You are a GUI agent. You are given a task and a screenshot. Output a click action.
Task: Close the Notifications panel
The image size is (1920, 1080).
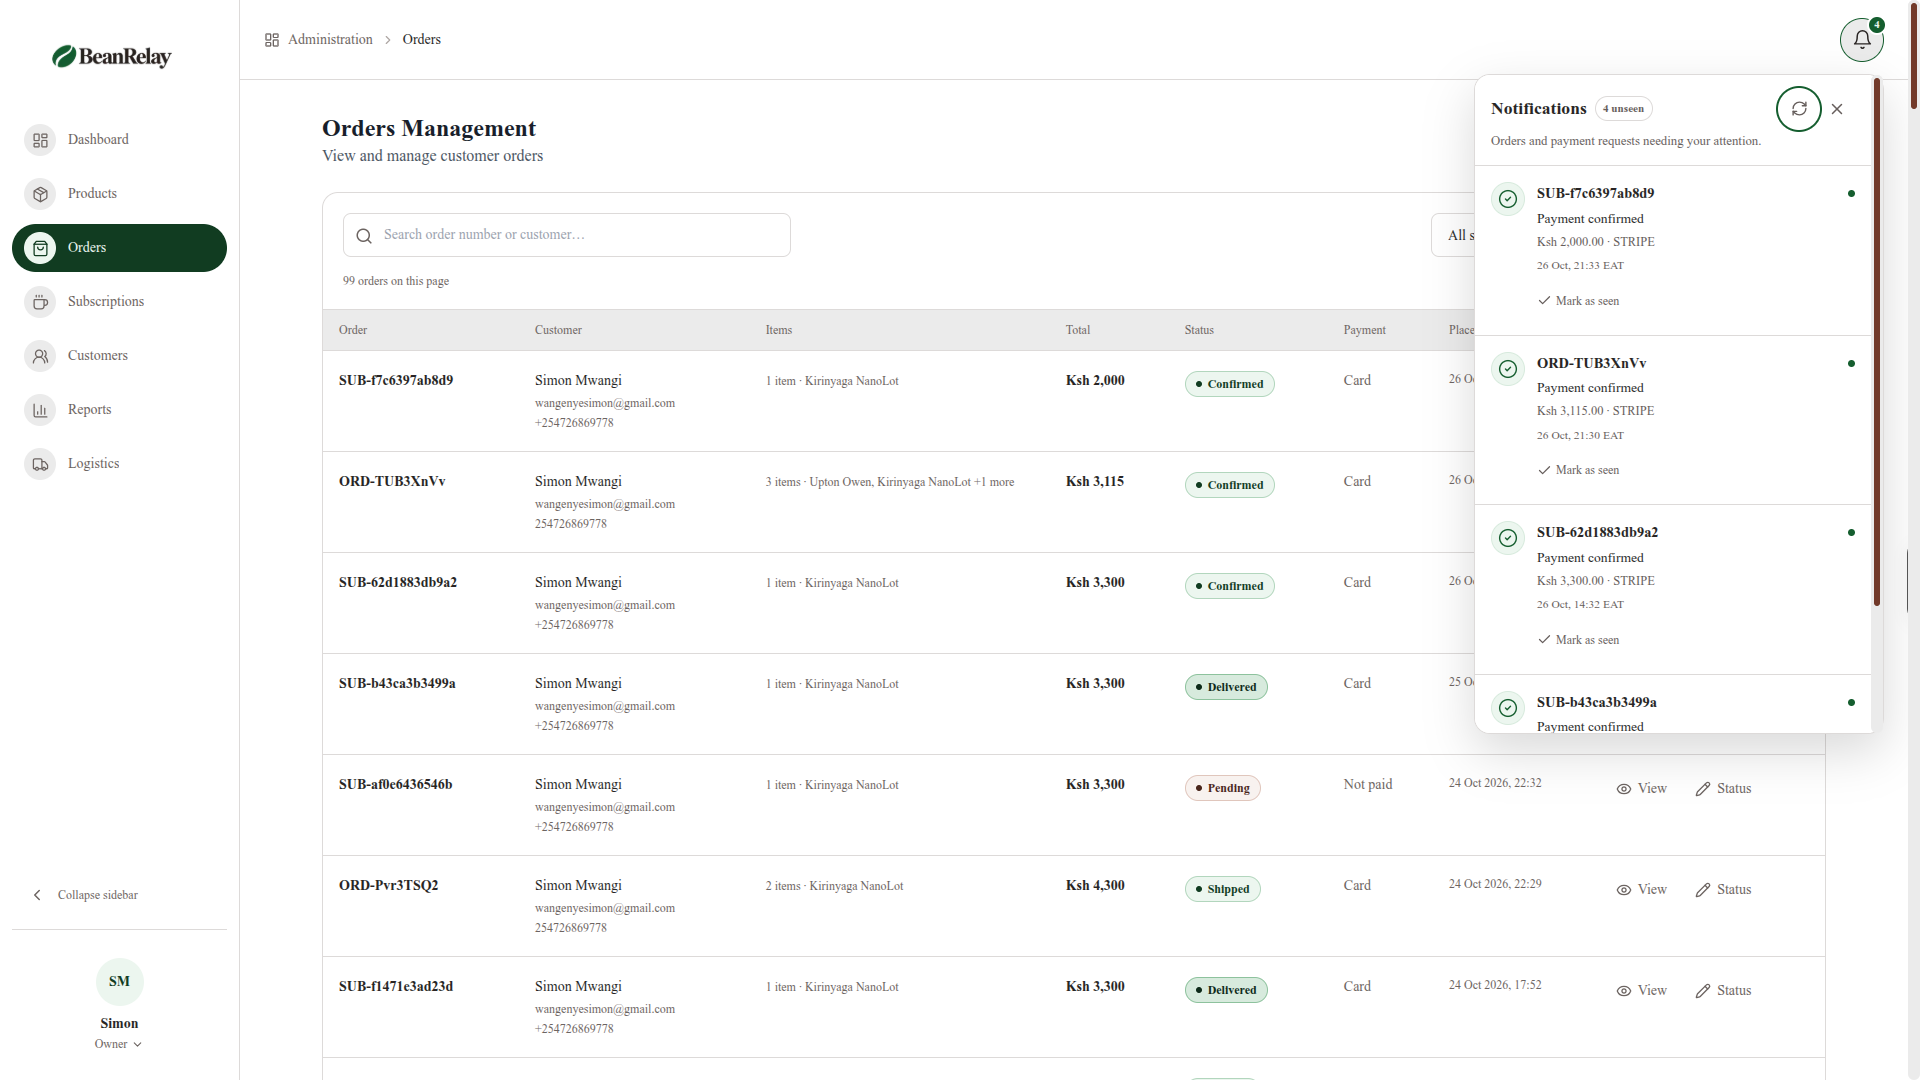tap(1837, 109)
